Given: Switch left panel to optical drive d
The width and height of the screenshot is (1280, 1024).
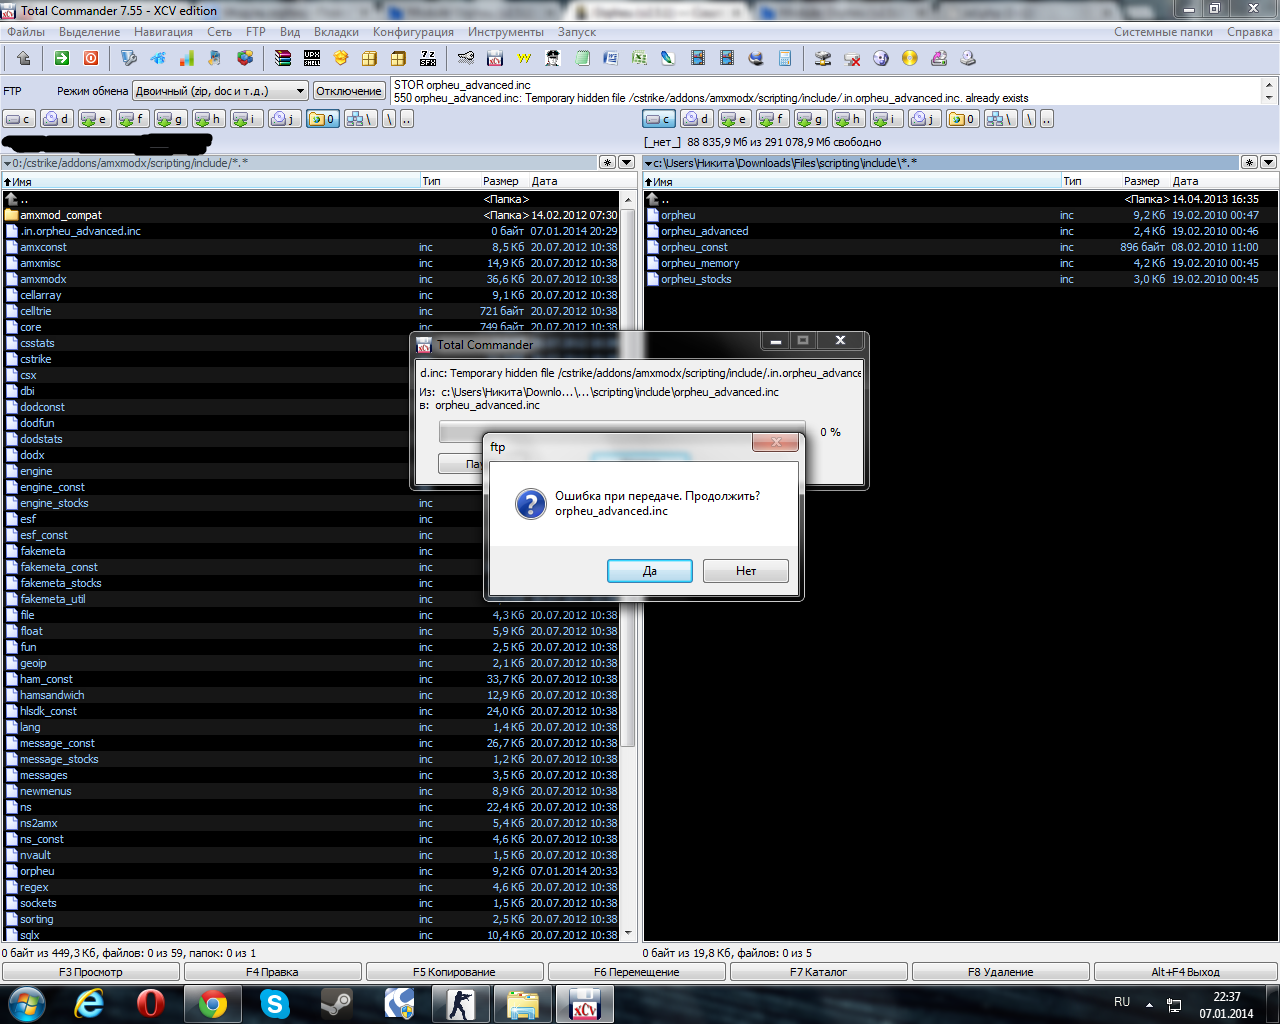Looking at the screenshot, I should point(57,119).
